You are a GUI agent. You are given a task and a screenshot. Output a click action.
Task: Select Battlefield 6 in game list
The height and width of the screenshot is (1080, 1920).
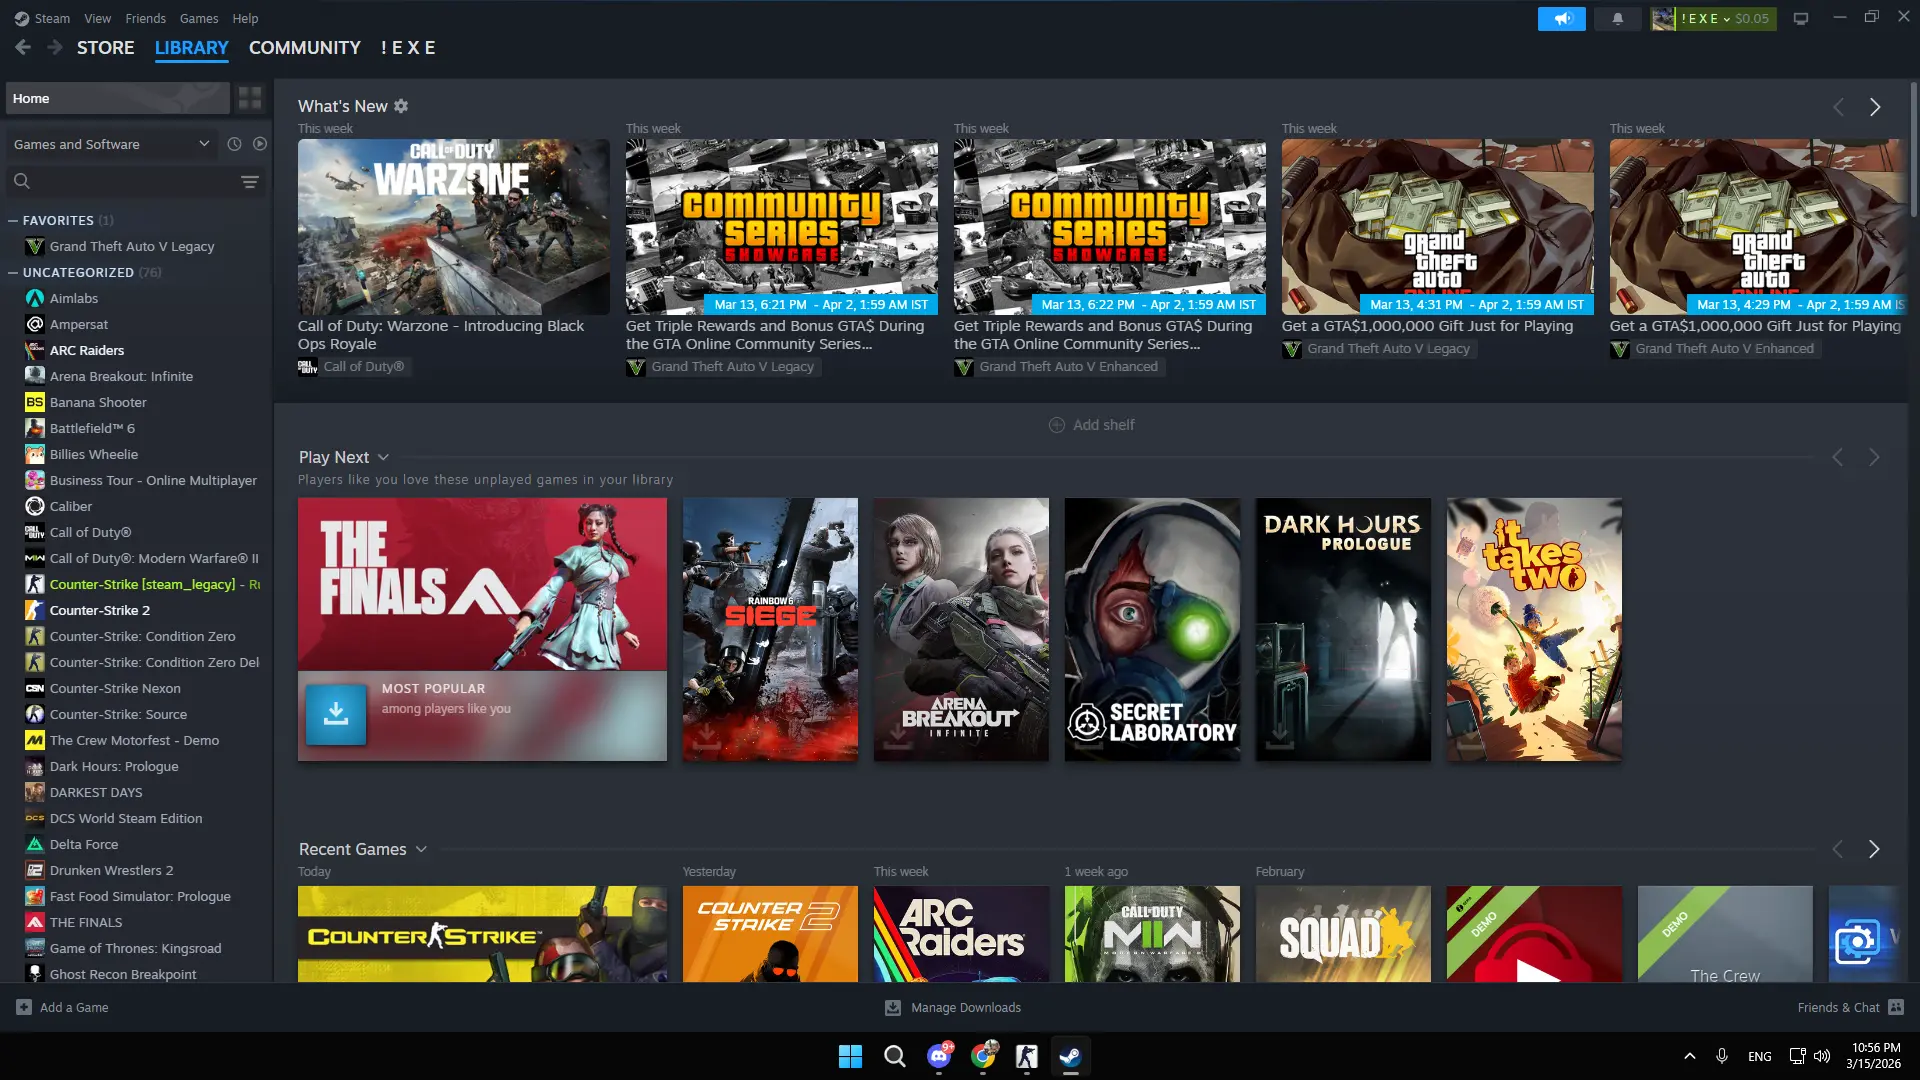(92, 428)
